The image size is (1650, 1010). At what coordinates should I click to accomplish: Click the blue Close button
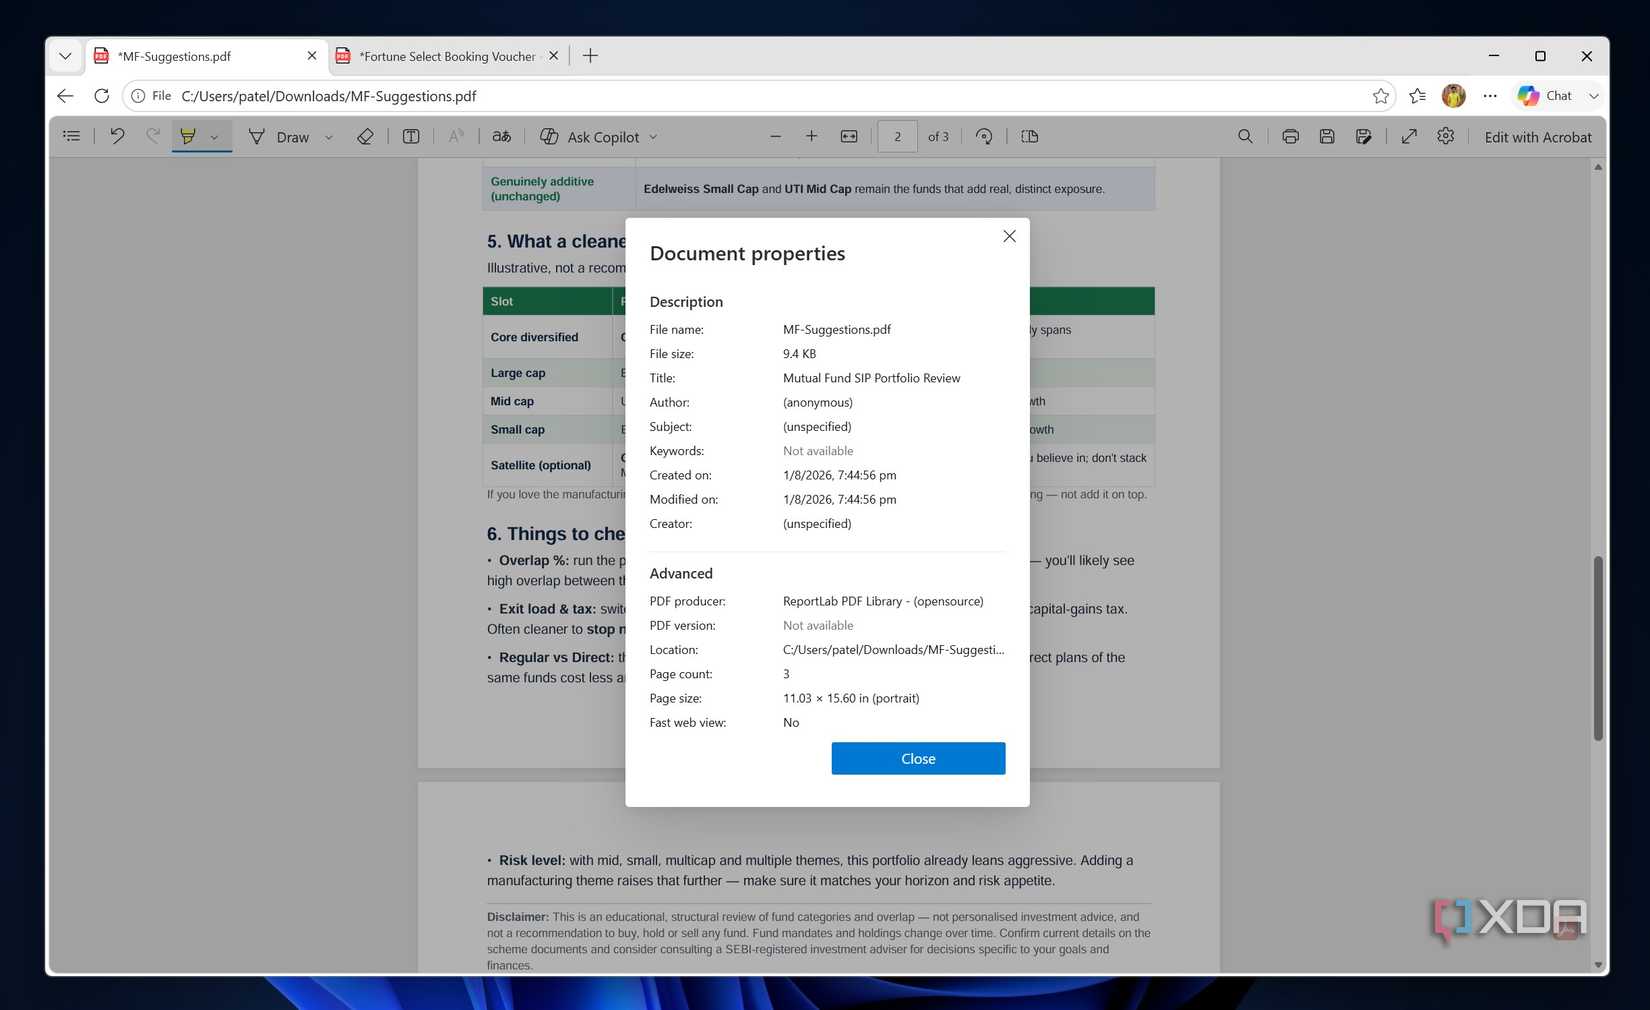[x=918, y=758]
